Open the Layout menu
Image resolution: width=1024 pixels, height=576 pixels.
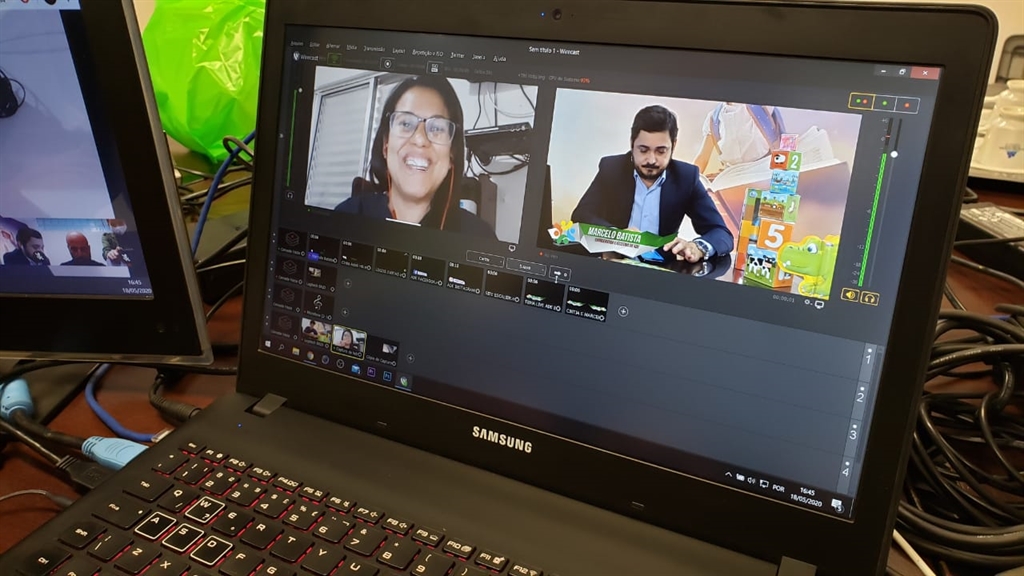click(398, 50)
